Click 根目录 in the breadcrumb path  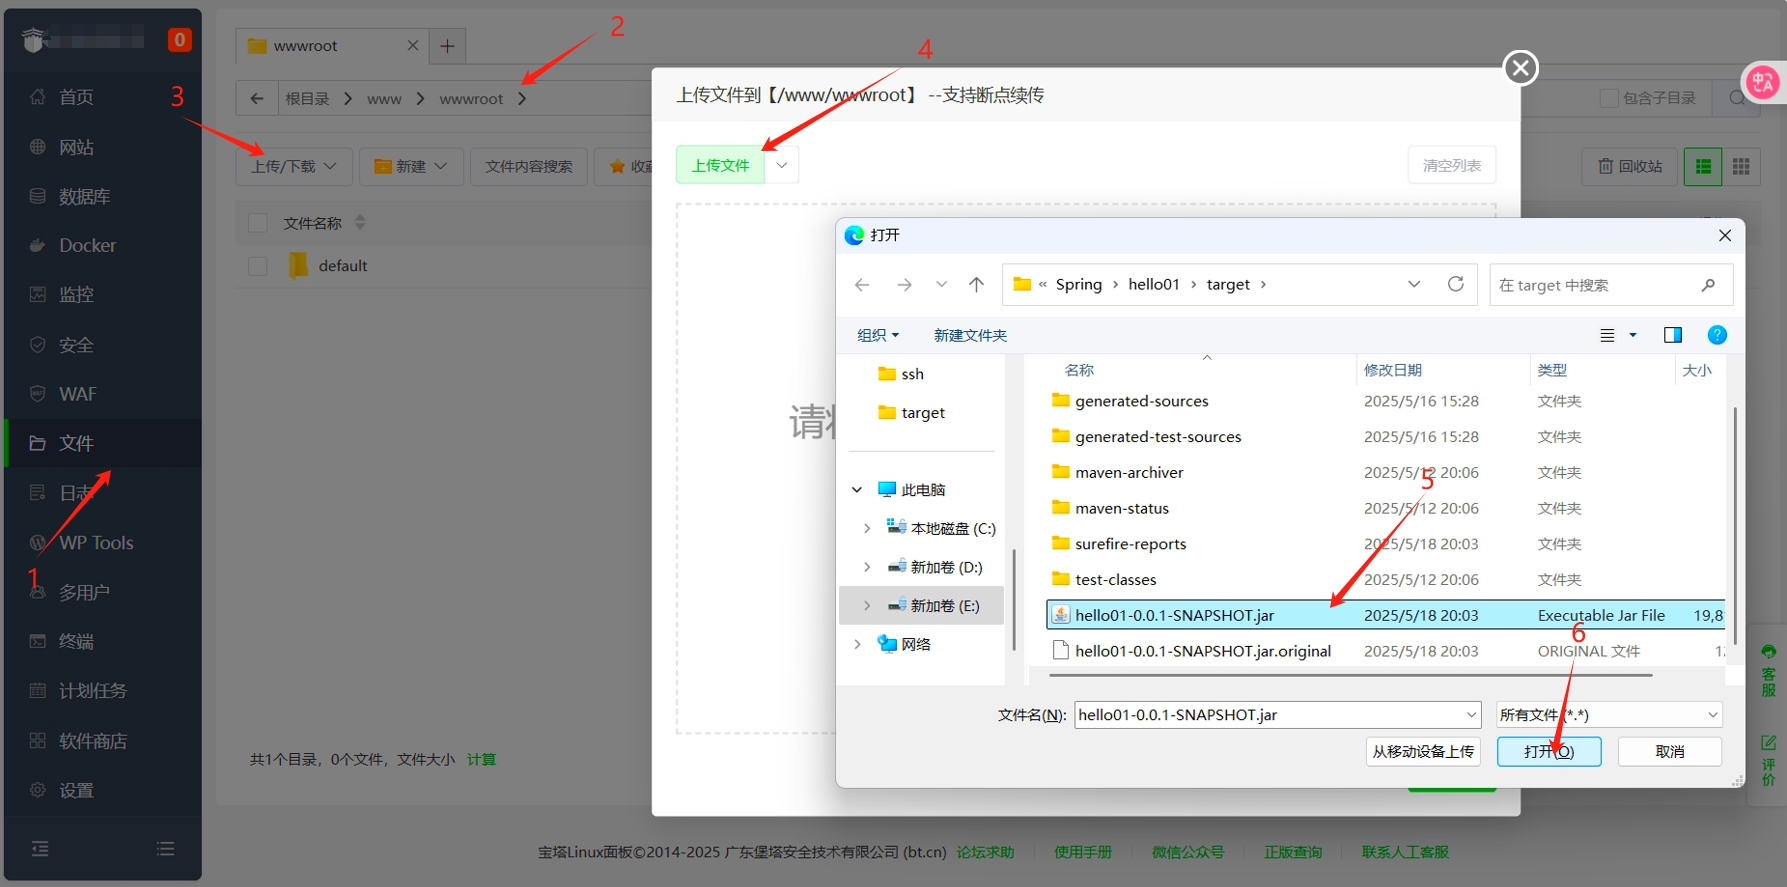point(307,99)
